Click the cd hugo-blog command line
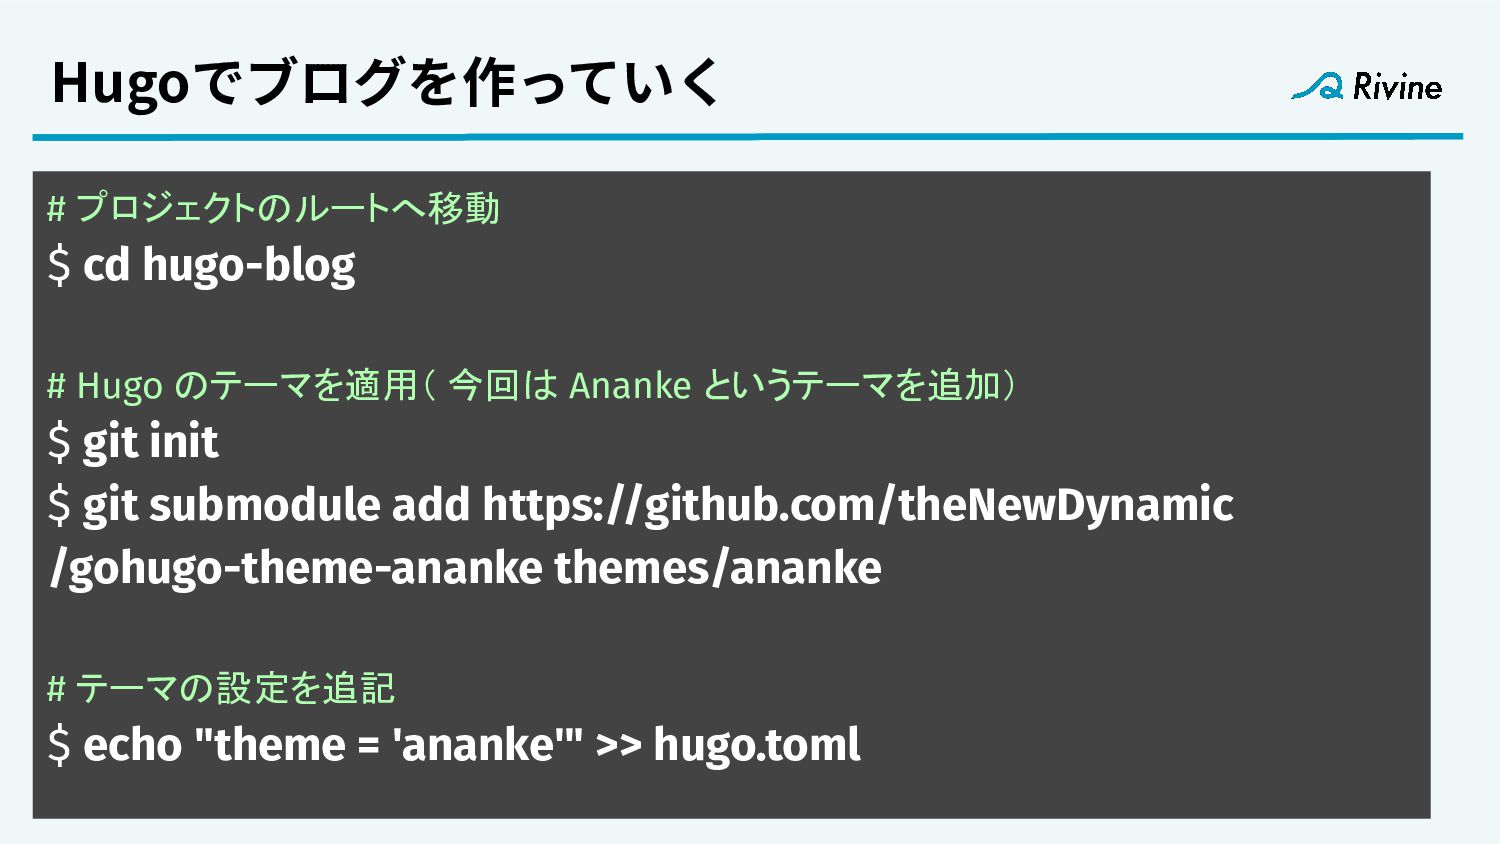1500x844 pixels. 201,266
